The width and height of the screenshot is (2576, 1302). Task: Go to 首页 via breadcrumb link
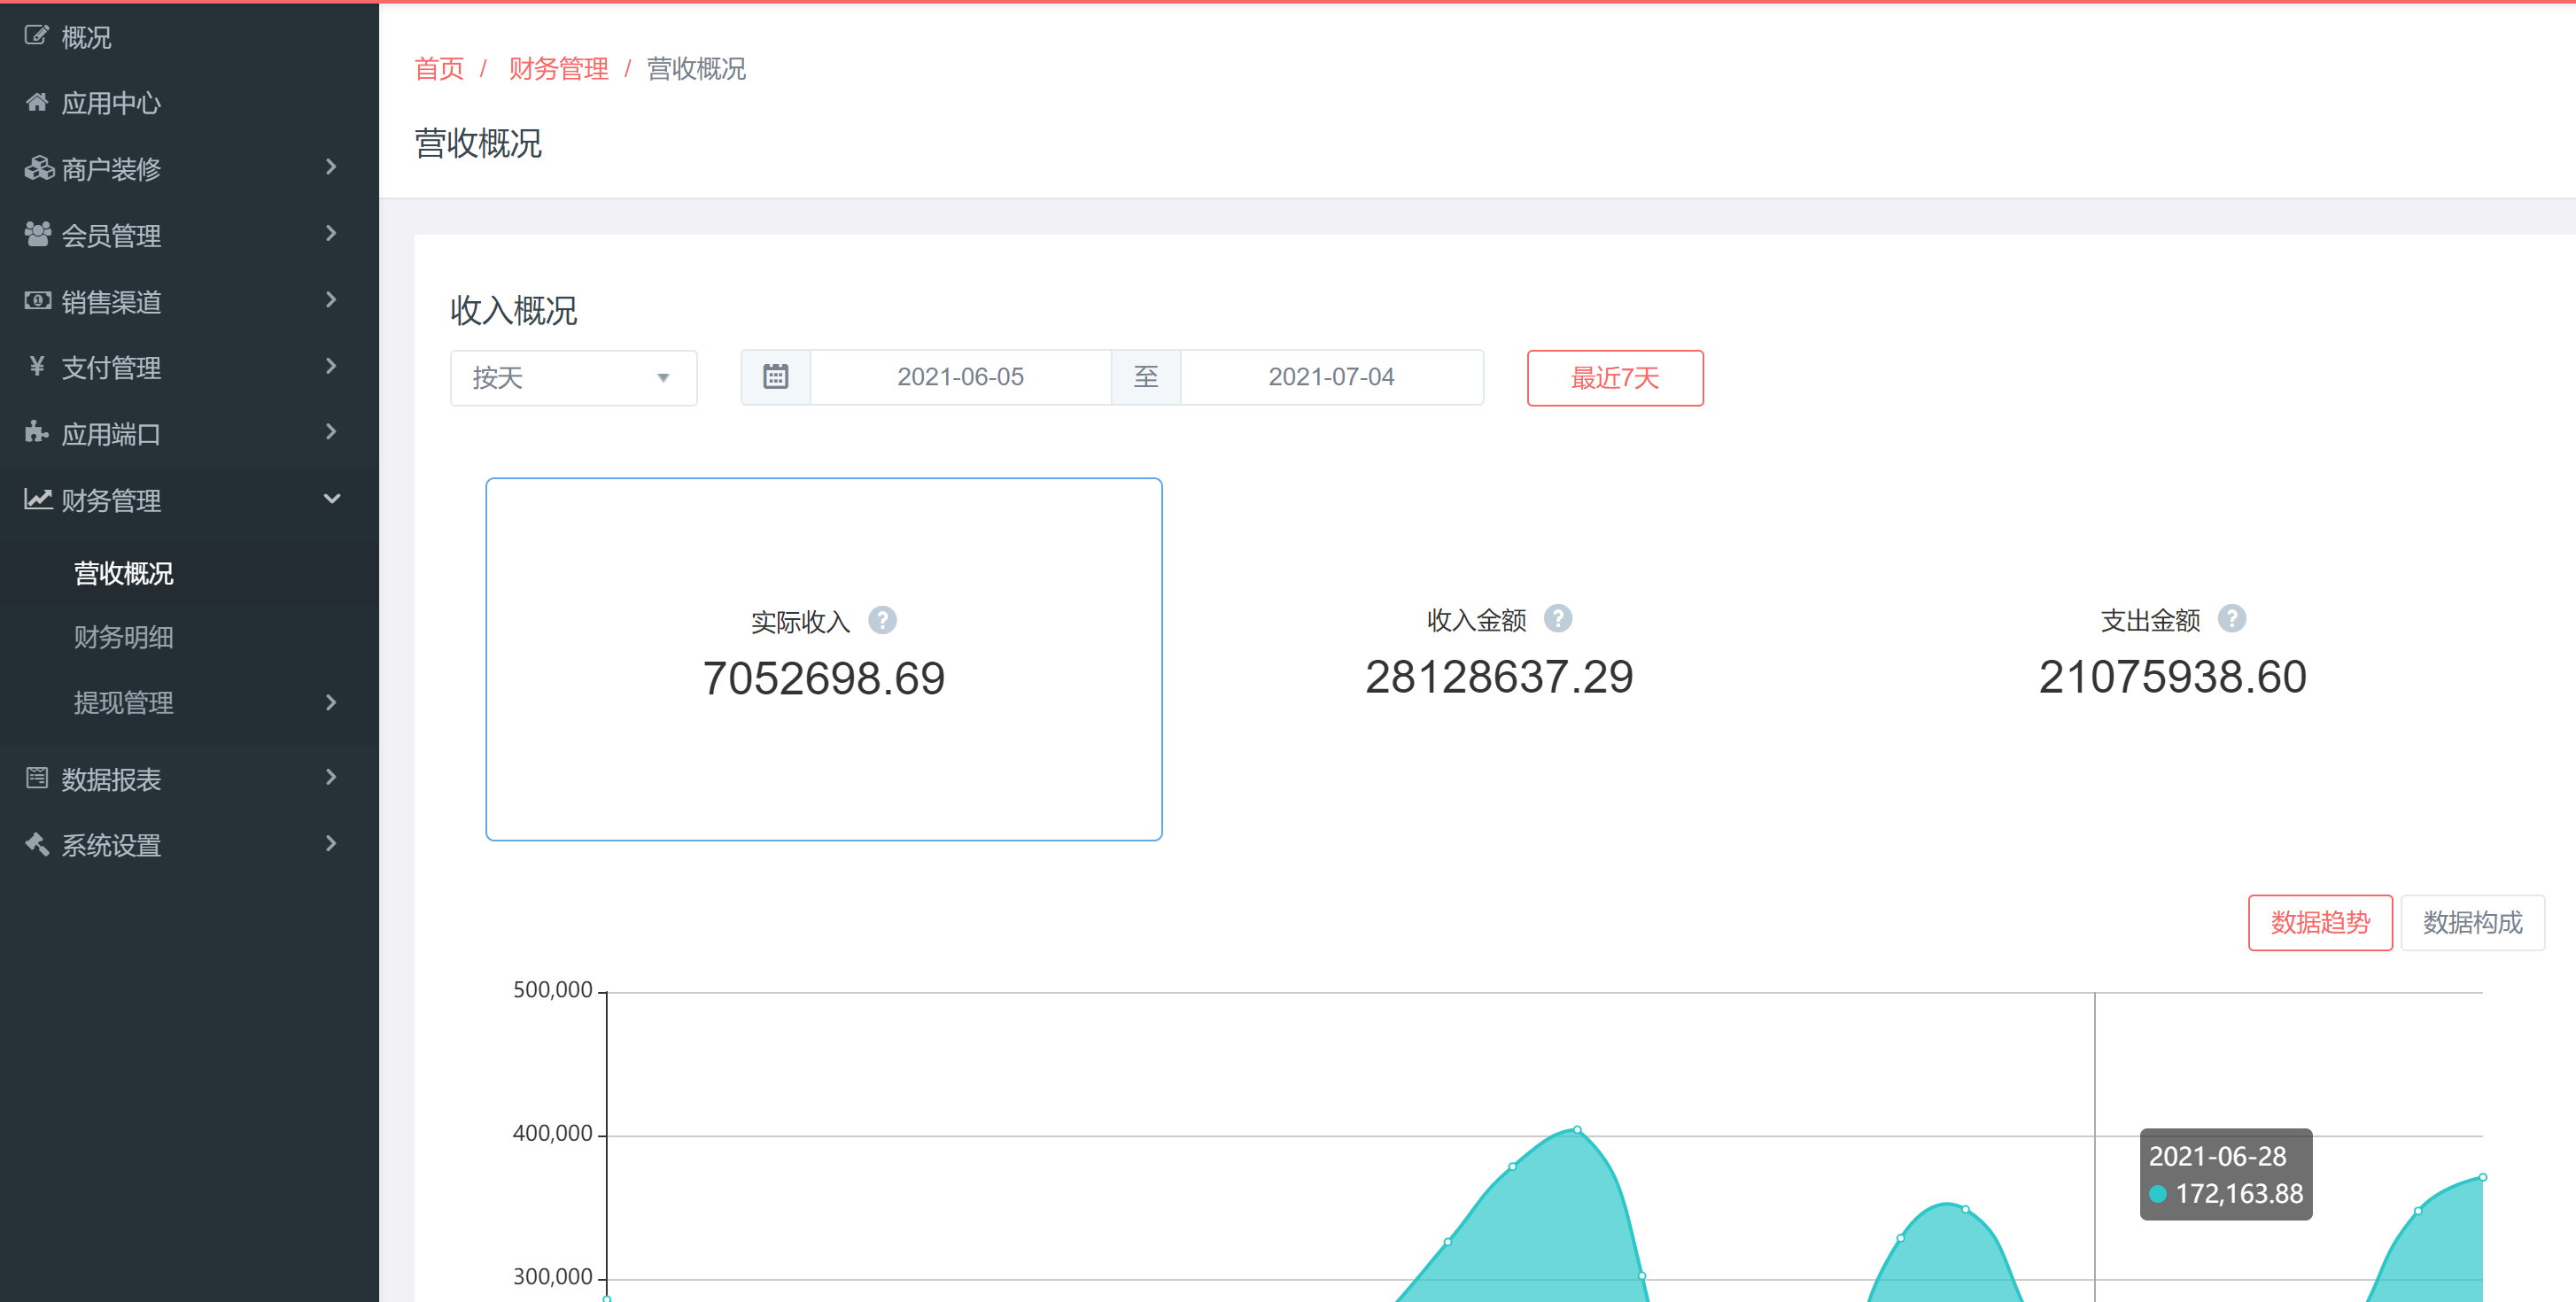pyautogui.click(x=439, y=68)
